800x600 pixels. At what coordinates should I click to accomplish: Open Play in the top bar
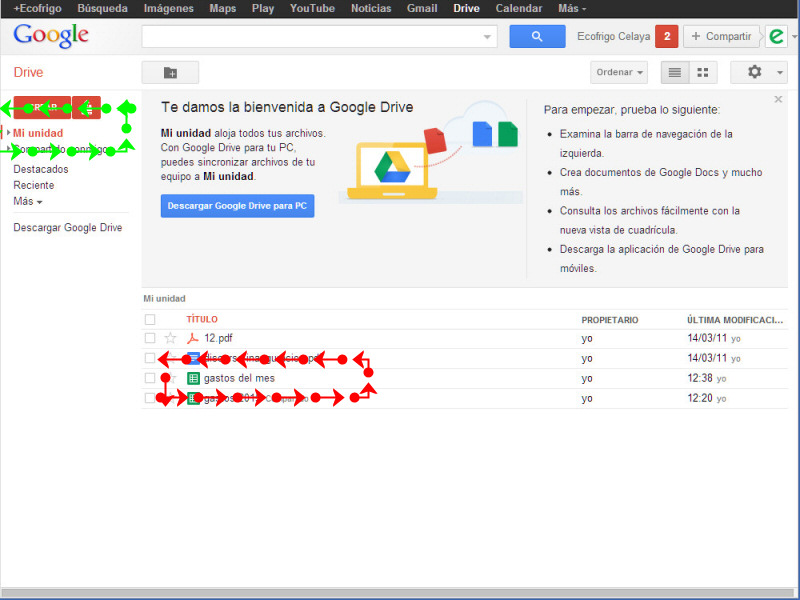(x=263, y=9)
